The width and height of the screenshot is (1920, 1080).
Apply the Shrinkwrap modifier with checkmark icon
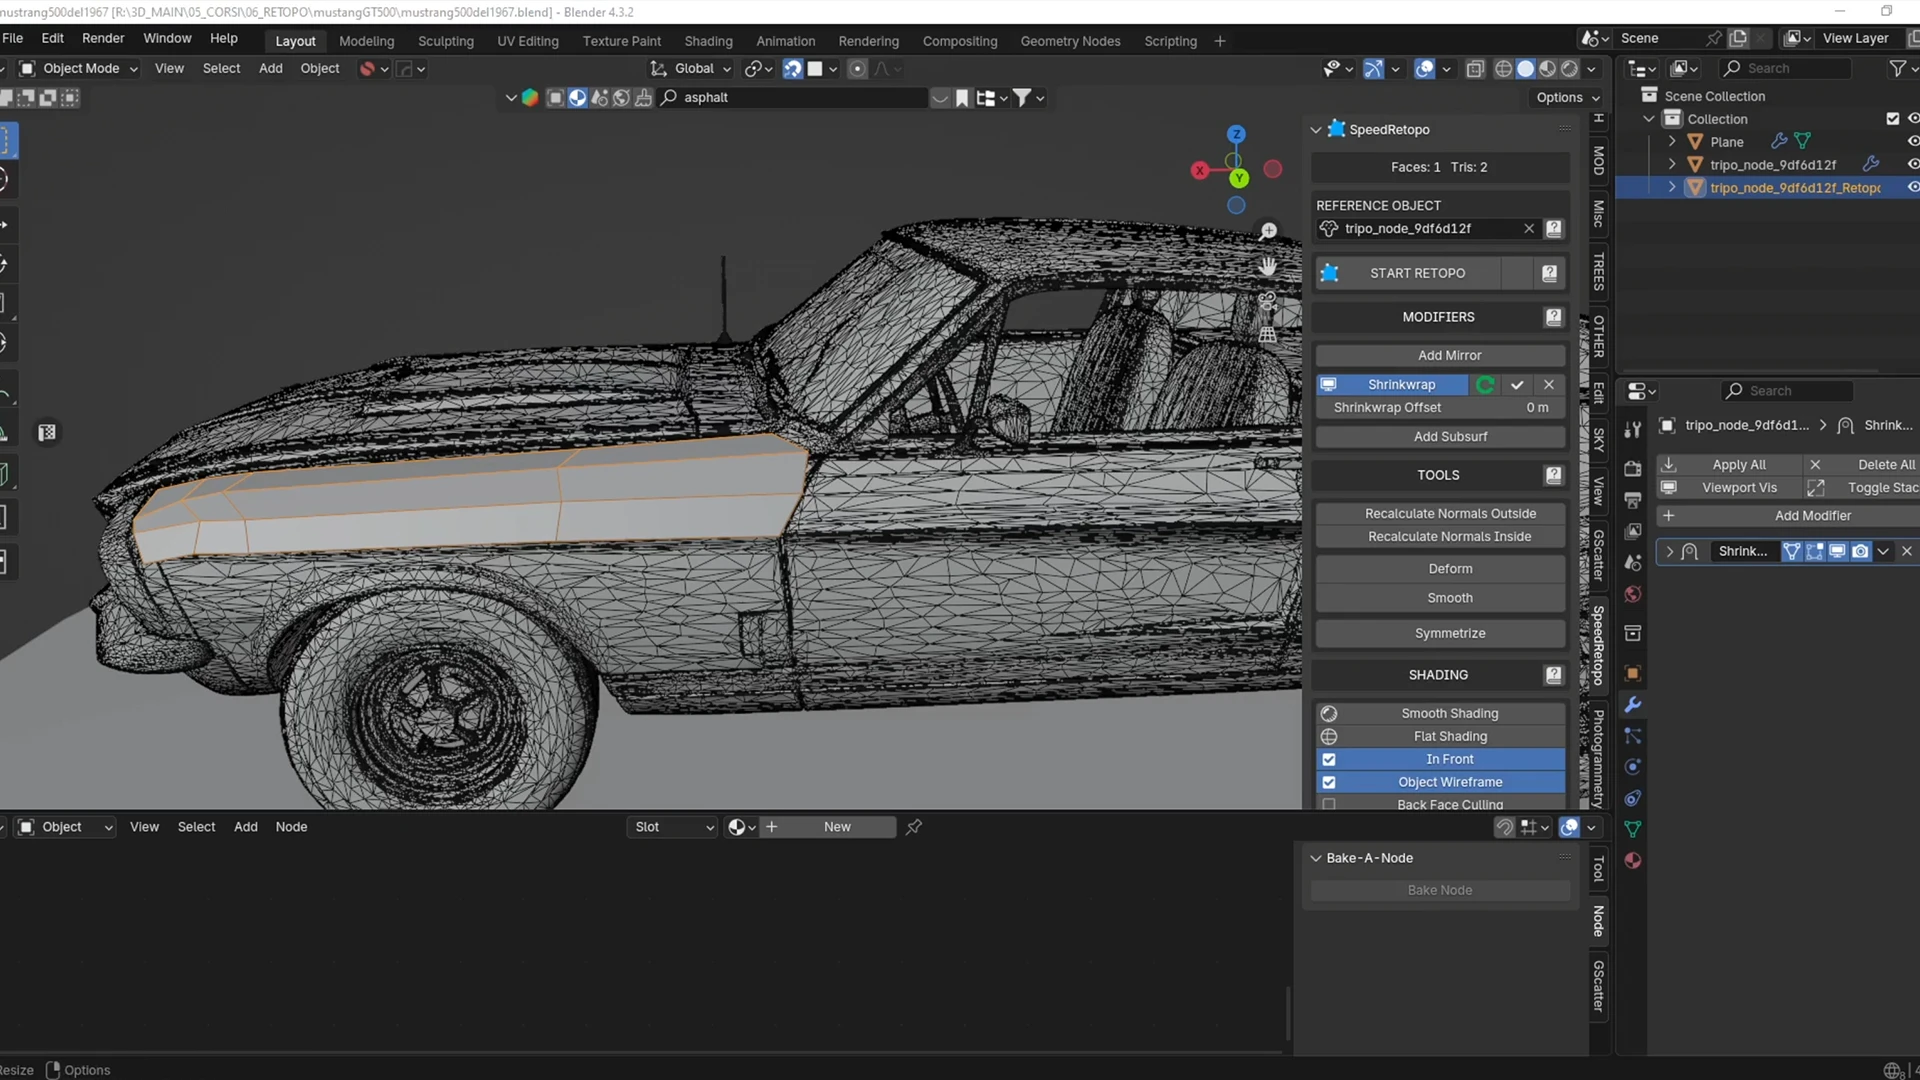[x=1517, y=385]
